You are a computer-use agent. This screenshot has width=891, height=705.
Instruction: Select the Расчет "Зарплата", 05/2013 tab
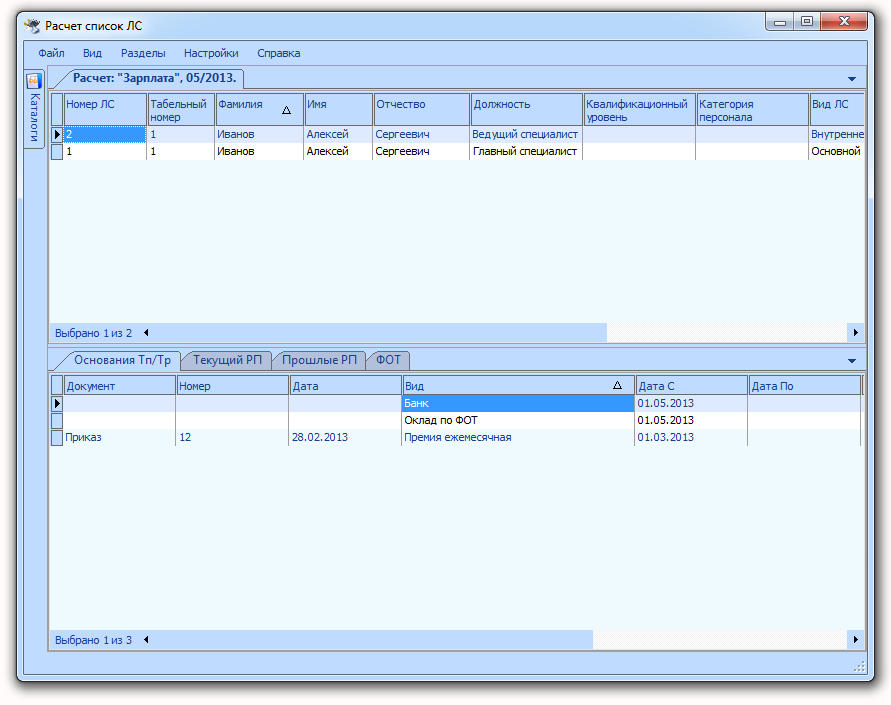tap(154, 78)
